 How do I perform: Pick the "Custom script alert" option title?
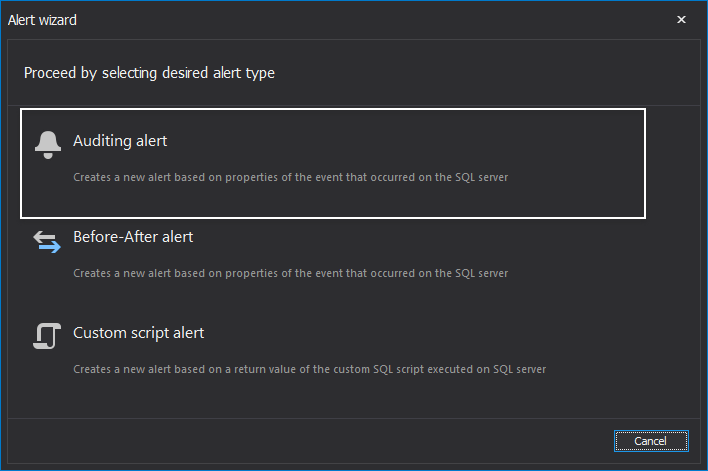tap(139, 333)
